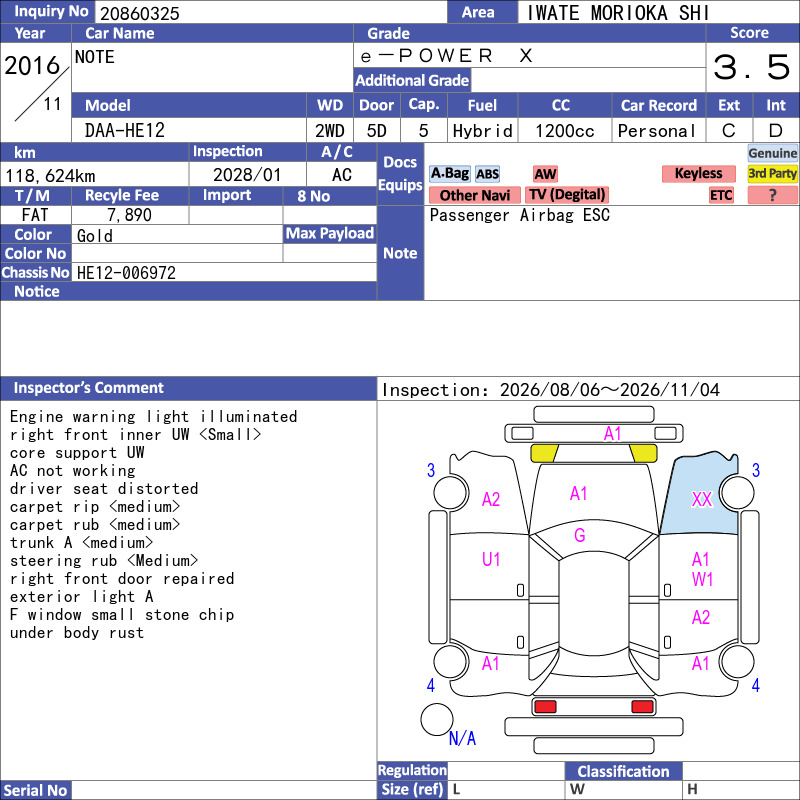Viewport: 800px width, 800px height.
Task: Click the Inspector's Comment header
Action: (x=88, y=388)
